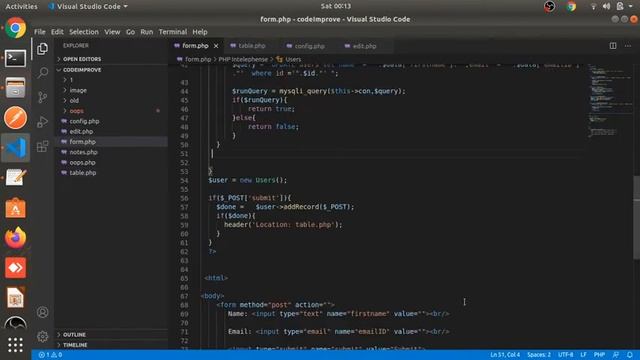Open the View menu
This screenshot has width=640, height=360.
112,32
